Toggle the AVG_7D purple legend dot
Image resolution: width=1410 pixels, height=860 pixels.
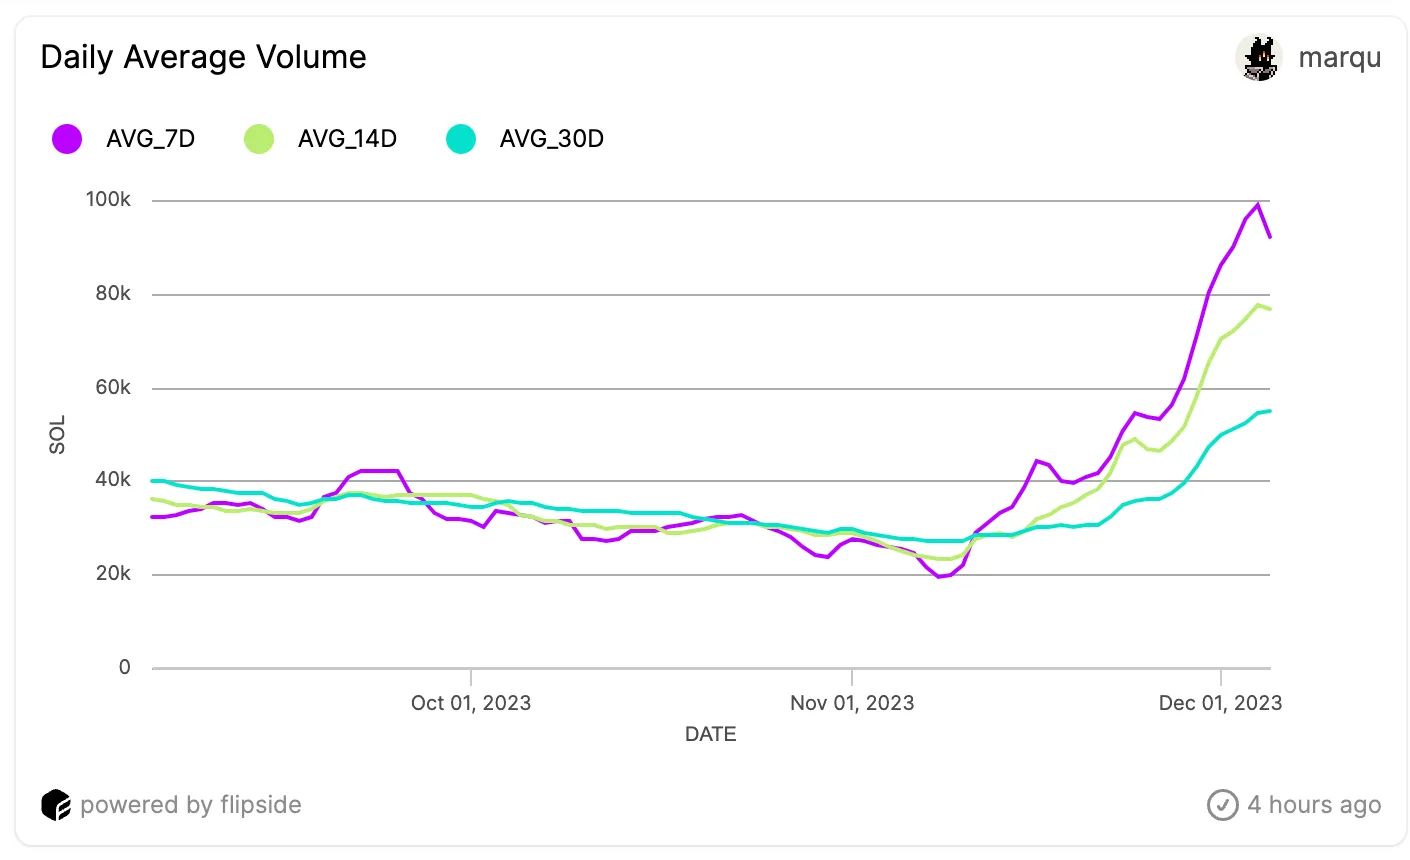click(67, 139)
